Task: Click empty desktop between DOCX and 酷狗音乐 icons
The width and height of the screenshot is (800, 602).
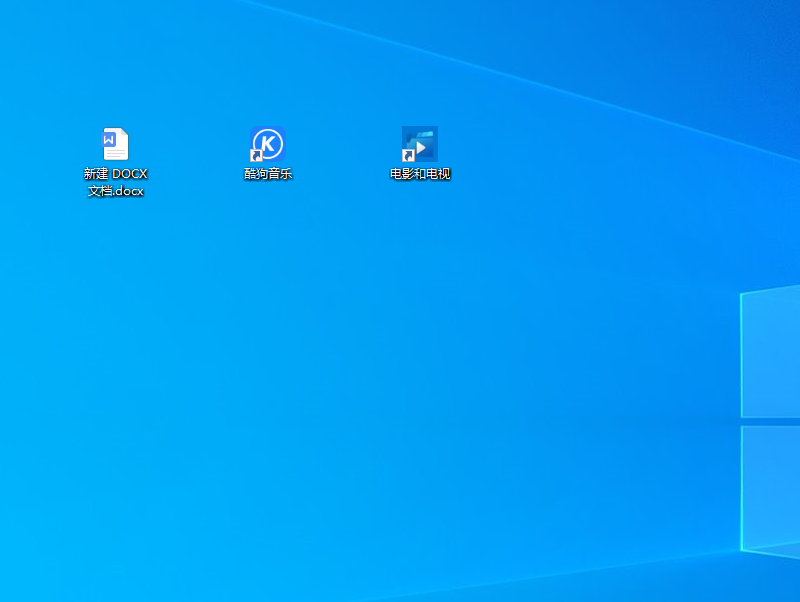Action: tap(192, 150)
